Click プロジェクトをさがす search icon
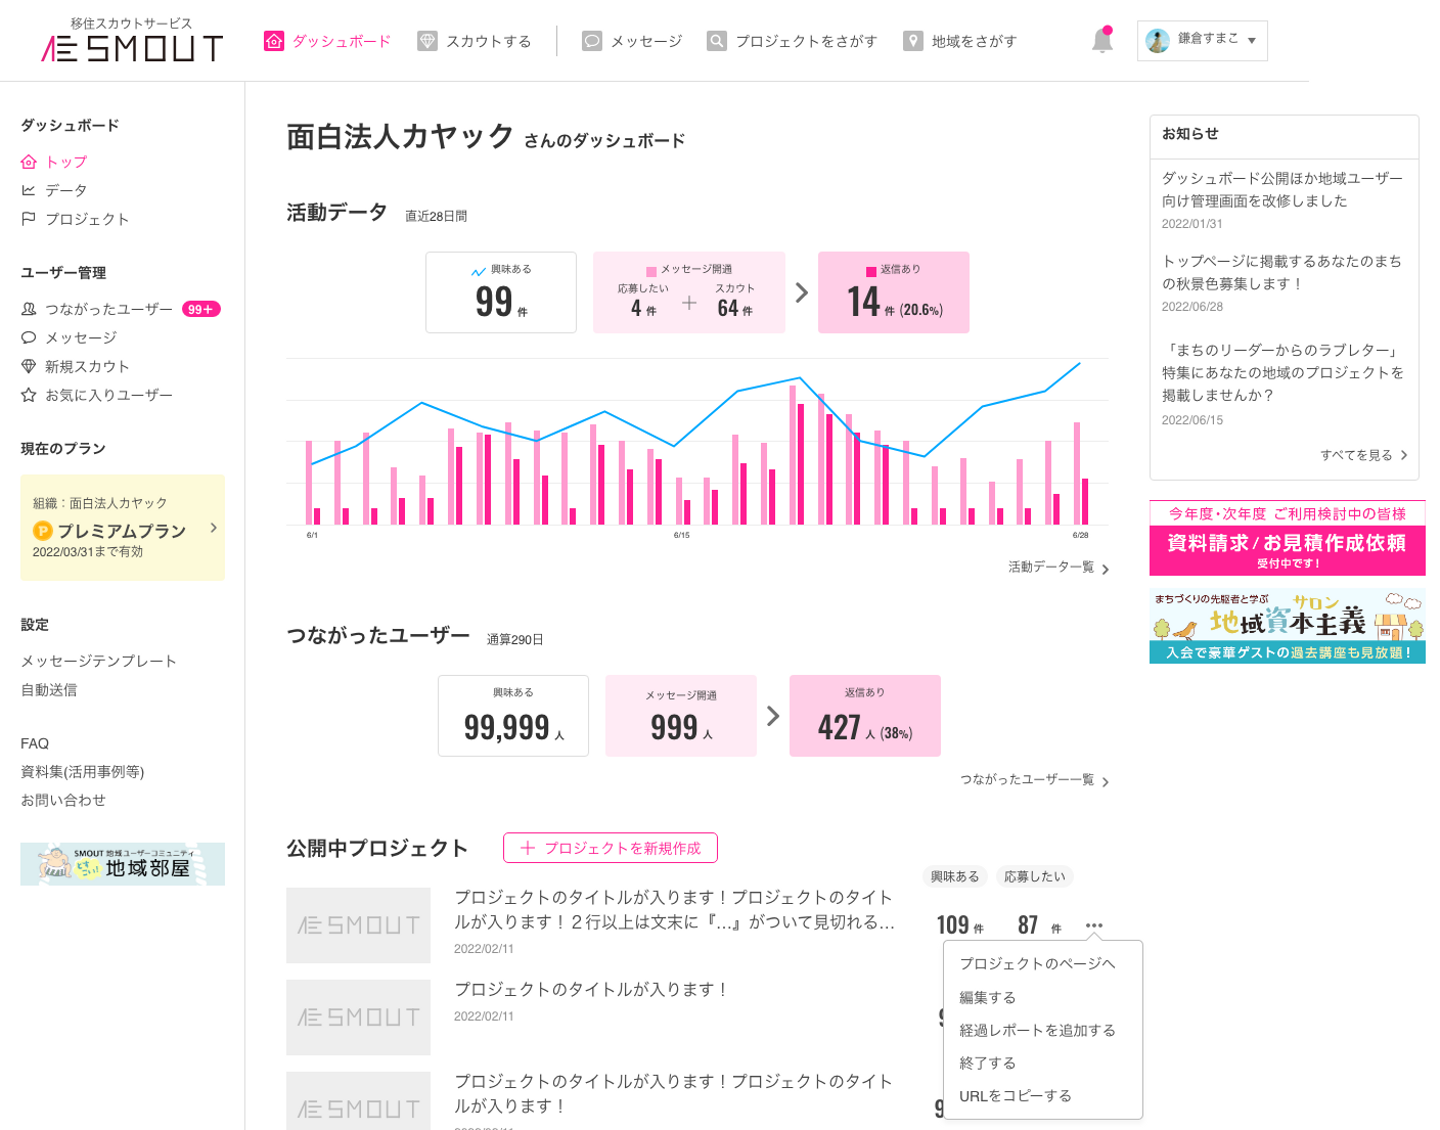Viewport: 1440px width, 1130px height. [717, 41]
